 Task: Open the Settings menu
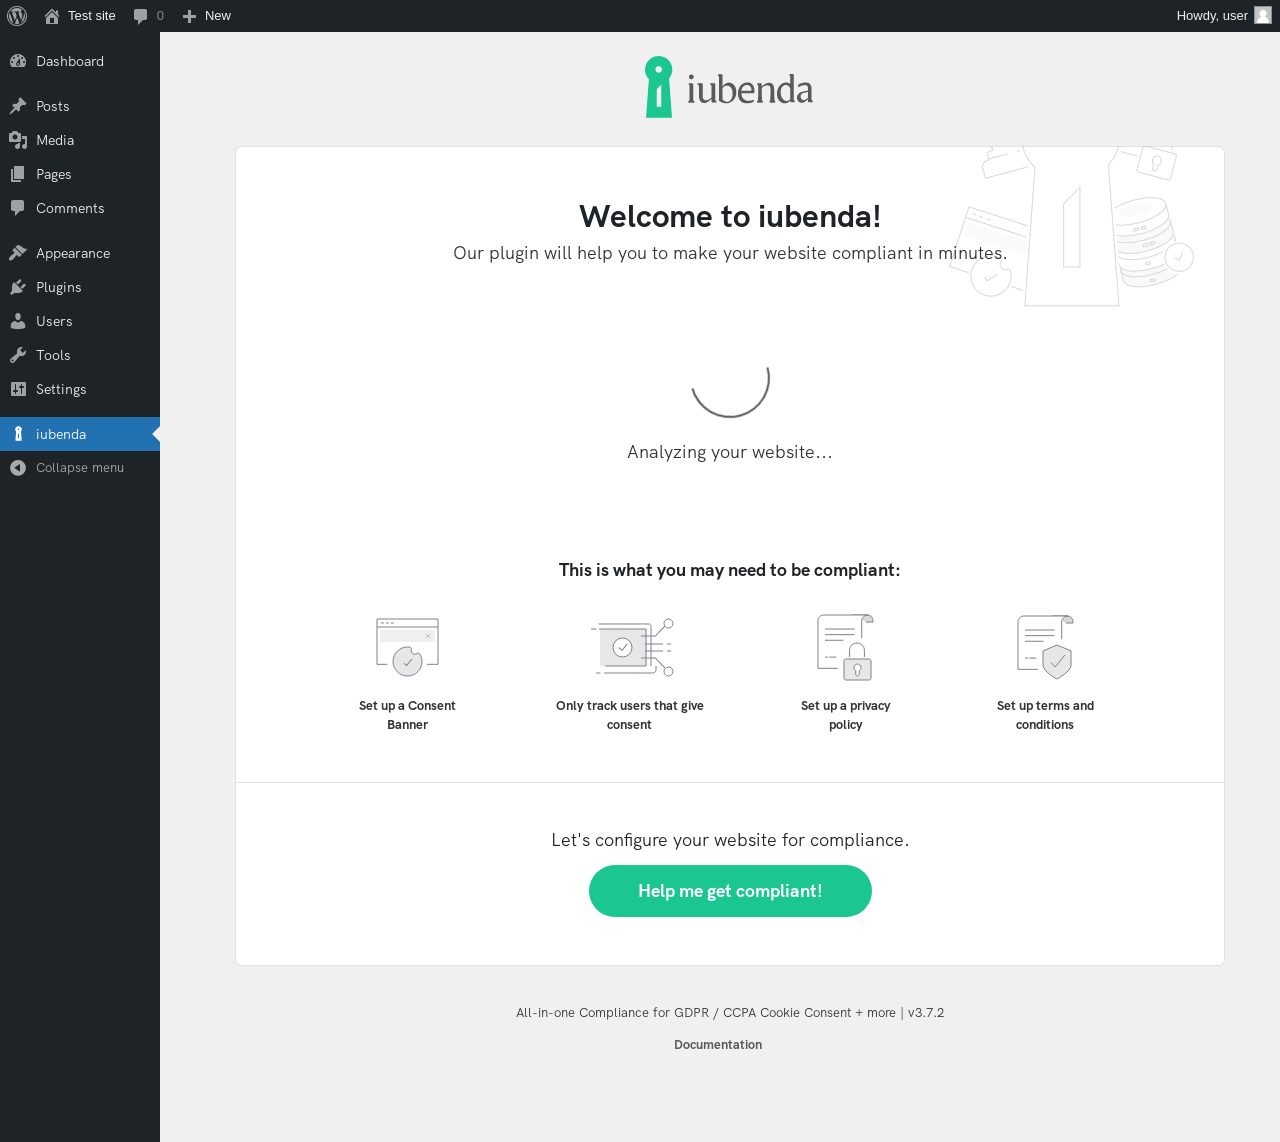click(x=80, y=389)
